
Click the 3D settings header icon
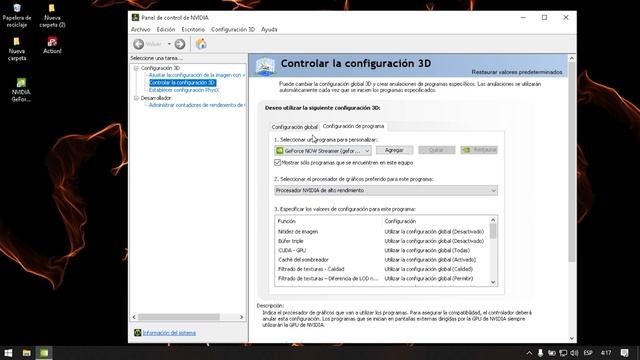(265, 66)
